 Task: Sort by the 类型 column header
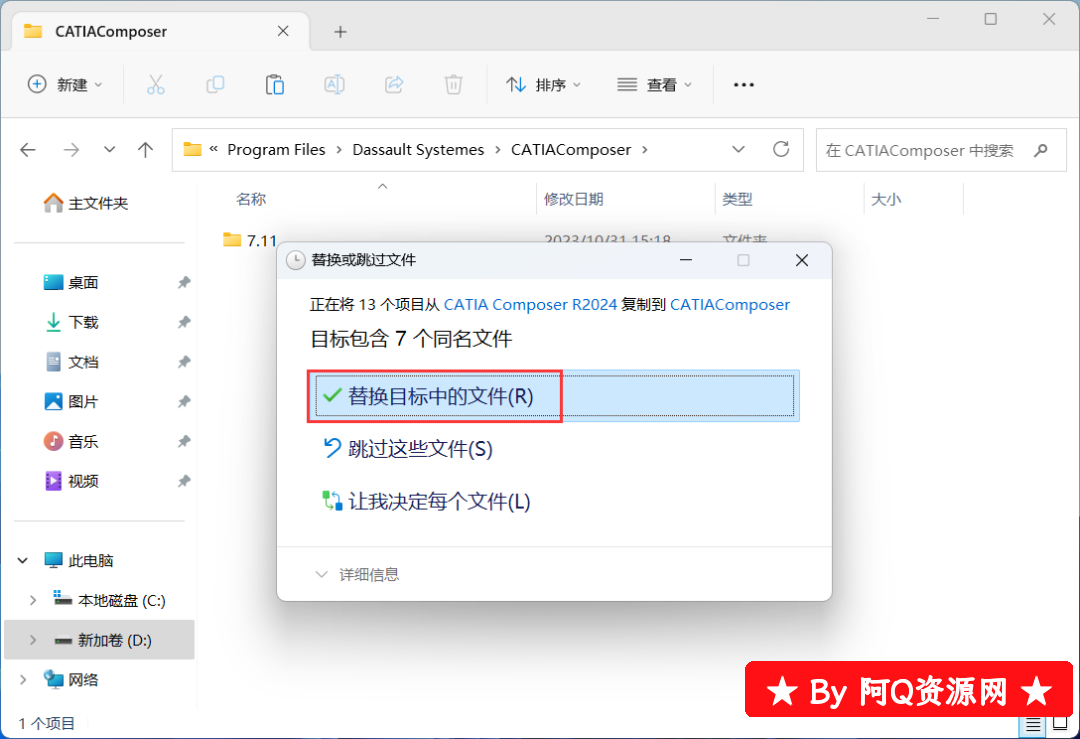(x=737, y=199)
